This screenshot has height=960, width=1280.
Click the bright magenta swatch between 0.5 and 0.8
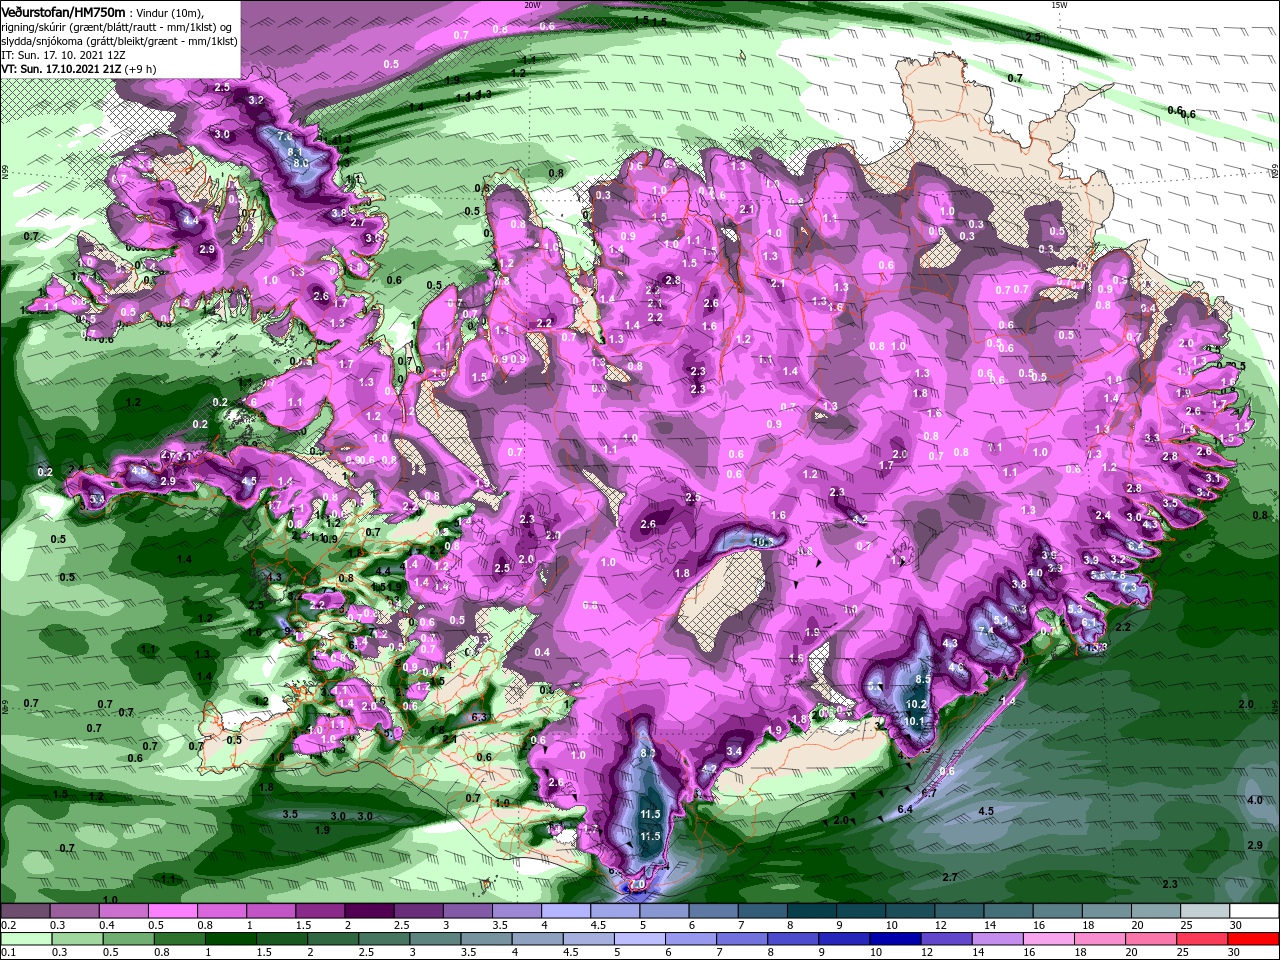click(x=171, y=911)
